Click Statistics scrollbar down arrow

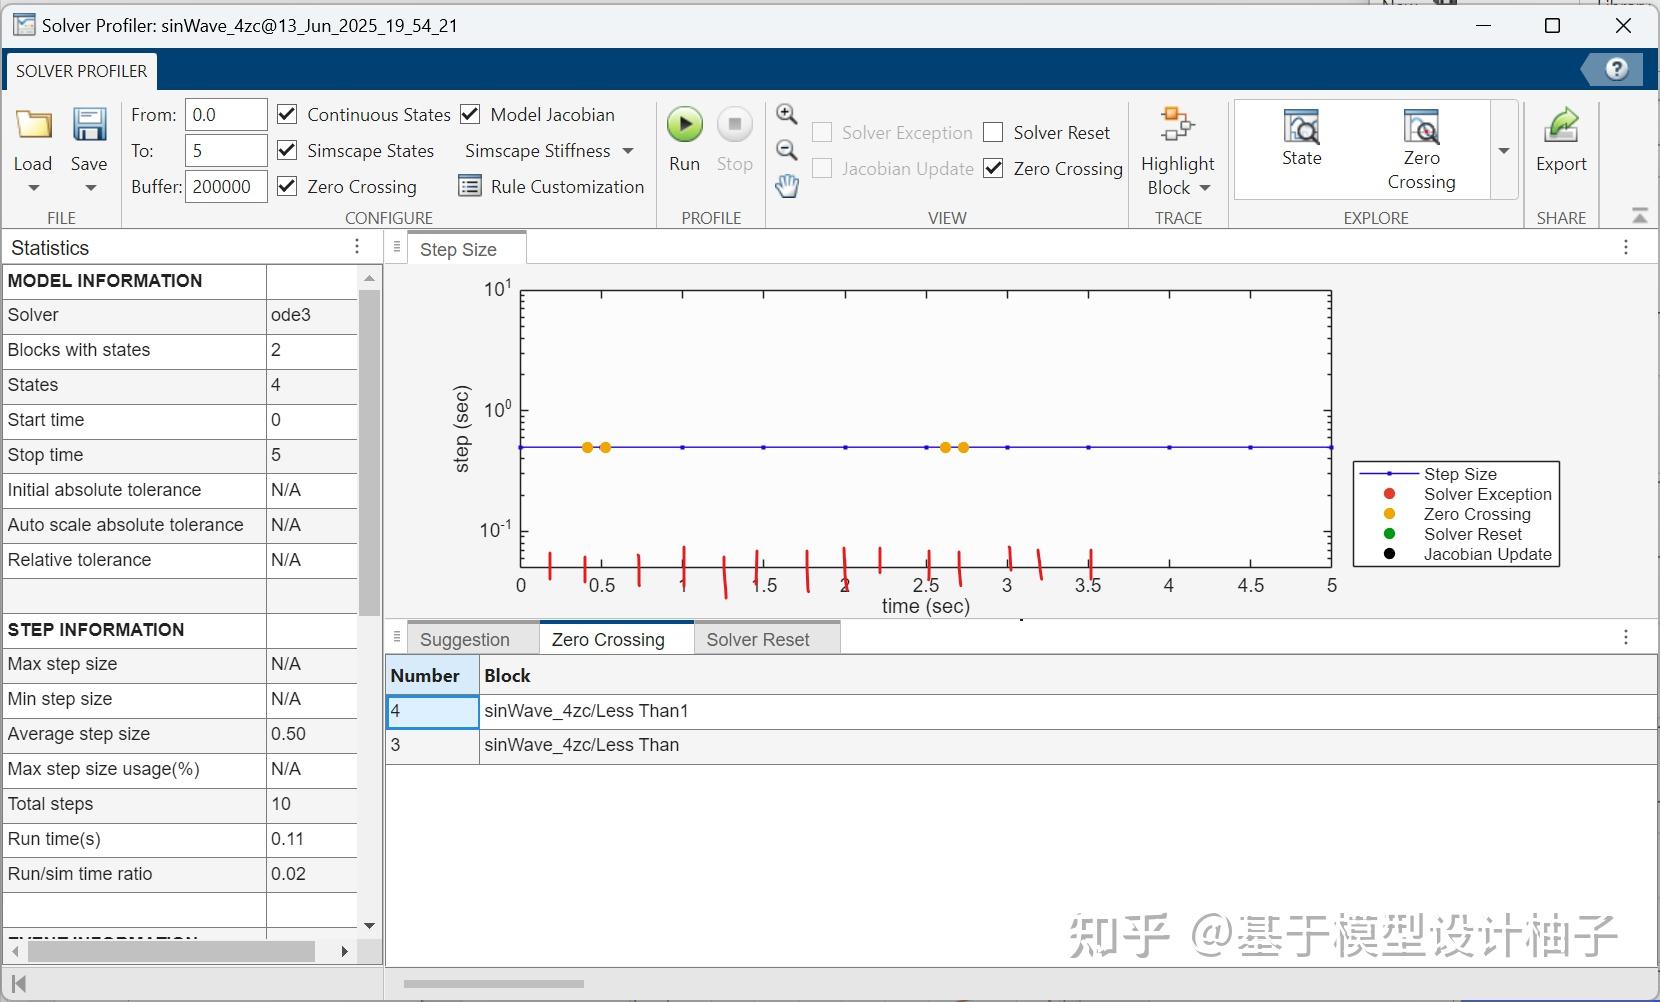369,926
